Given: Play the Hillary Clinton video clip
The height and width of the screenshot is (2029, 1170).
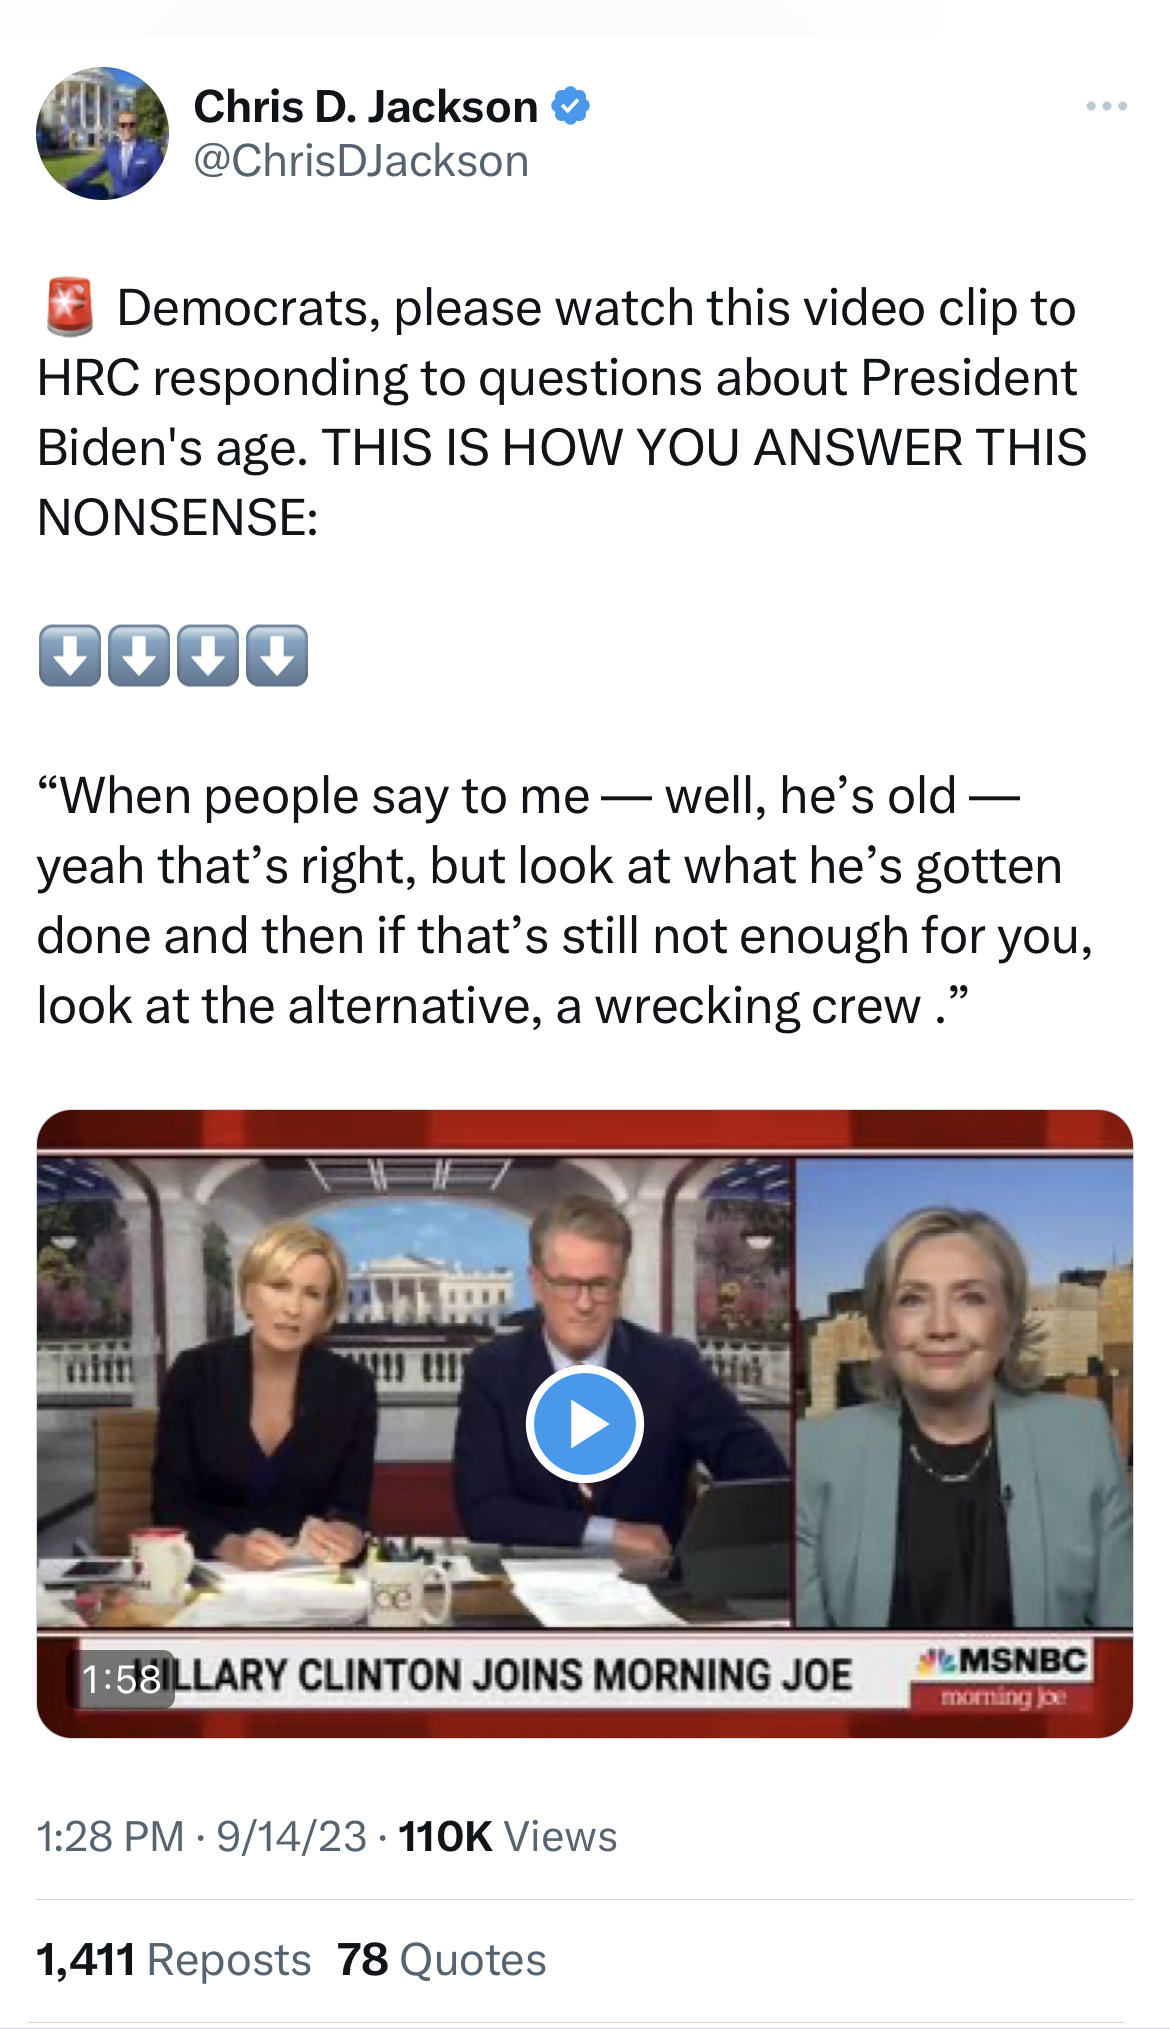Looking at the screenshot, I should click(584, 1423).
